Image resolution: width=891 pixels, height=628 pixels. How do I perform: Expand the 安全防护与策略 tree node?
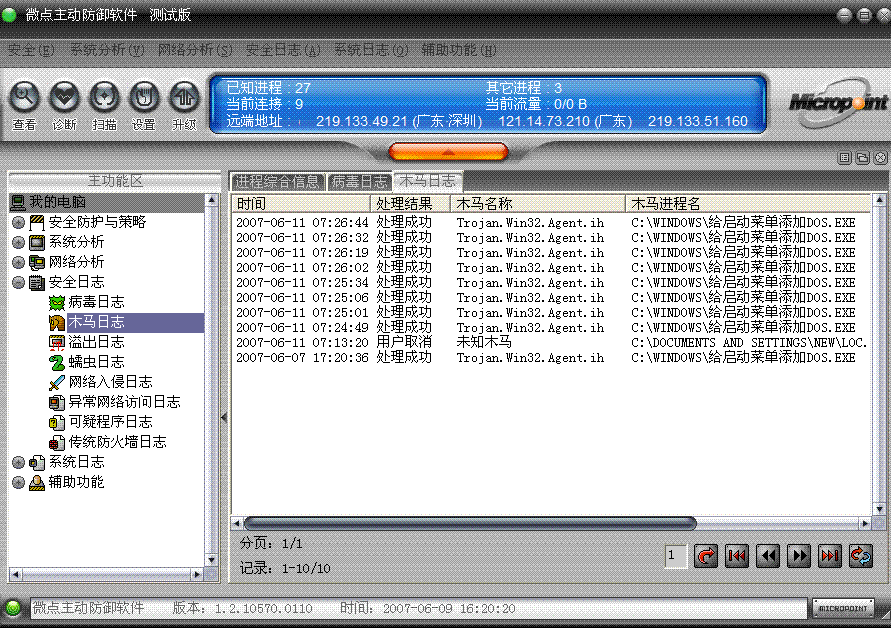[x=18, y=222]
